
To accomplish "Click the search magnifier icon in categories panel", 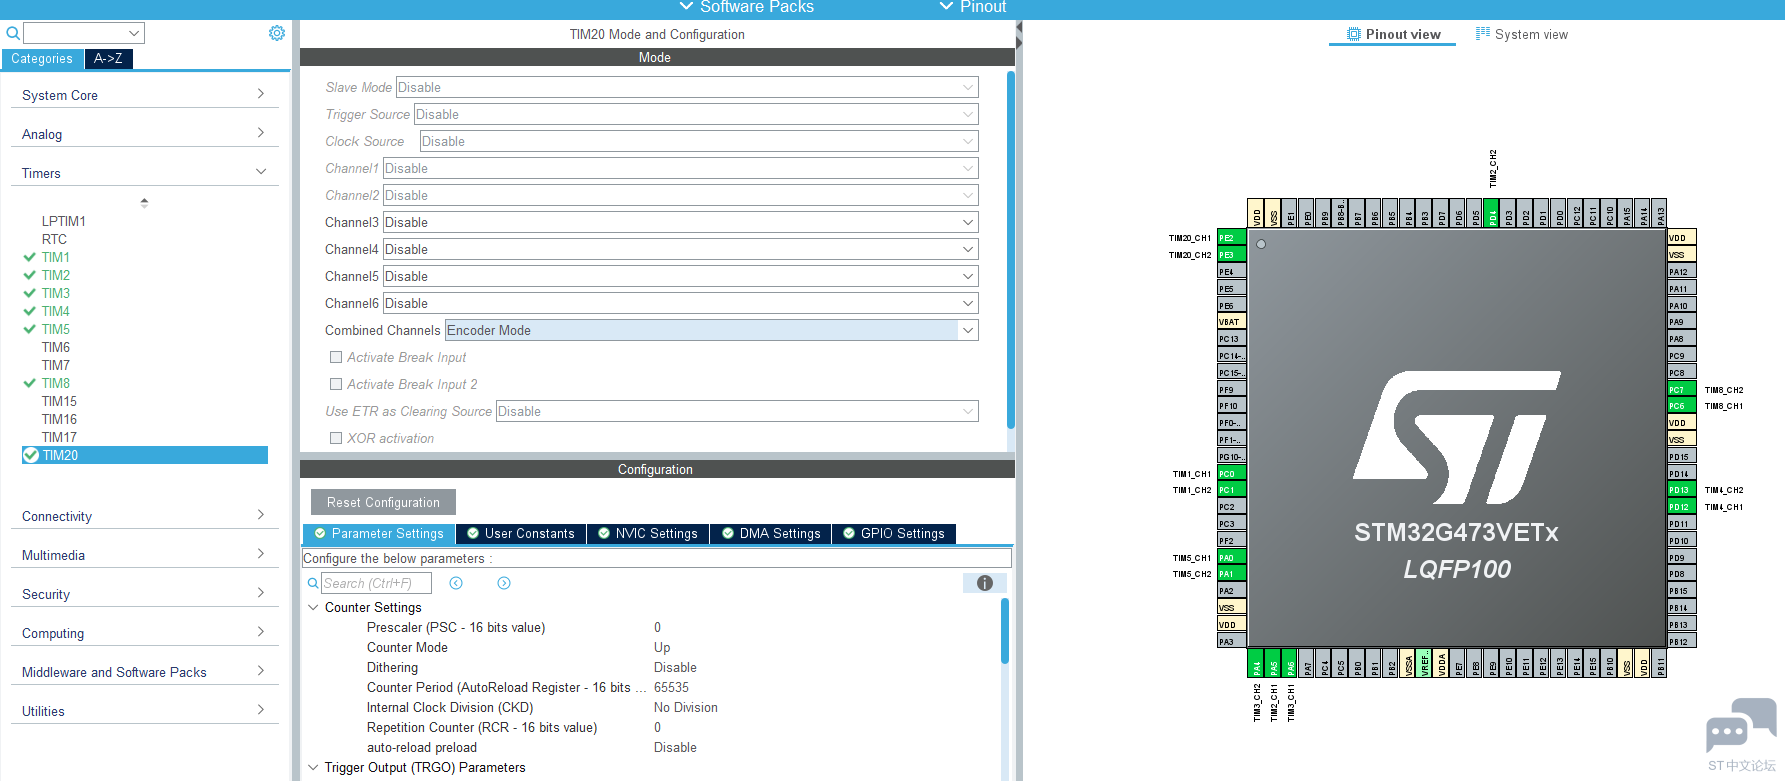I will pos(13,33).
